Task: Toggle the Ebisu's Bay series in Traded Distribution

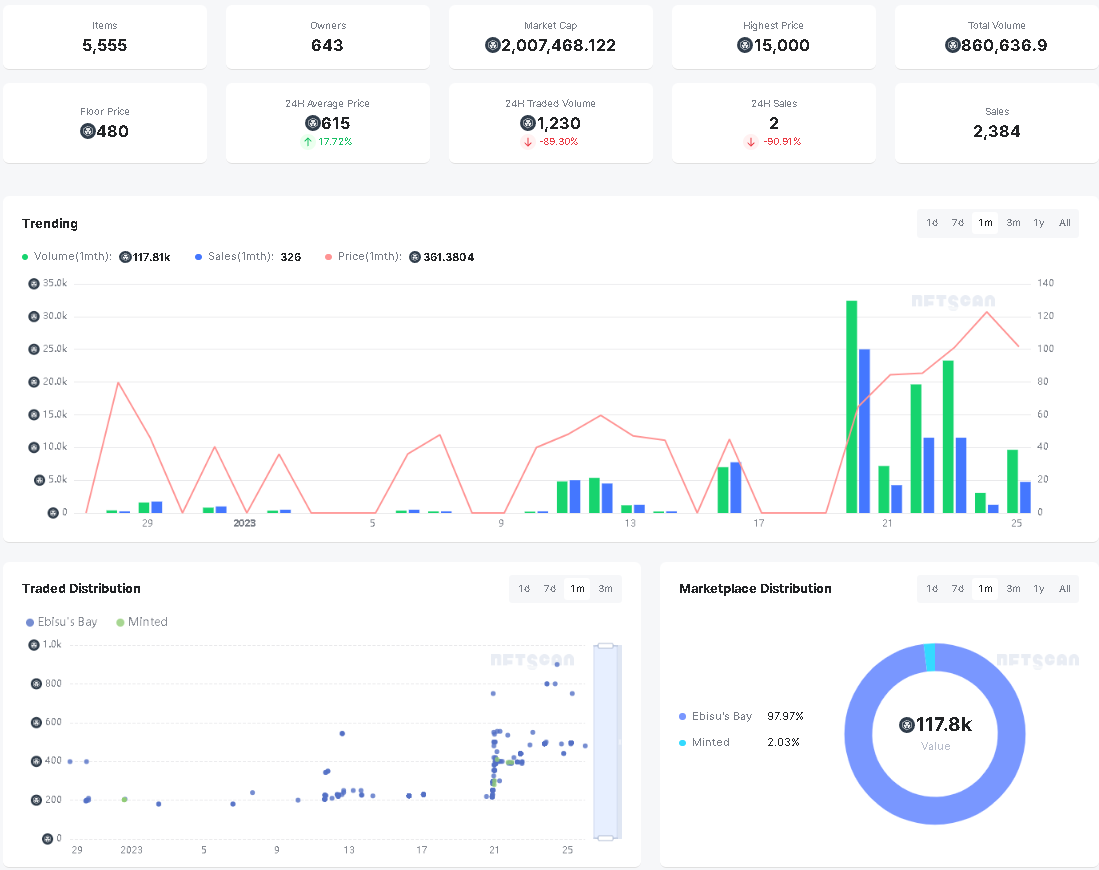Action: point(62,622)
